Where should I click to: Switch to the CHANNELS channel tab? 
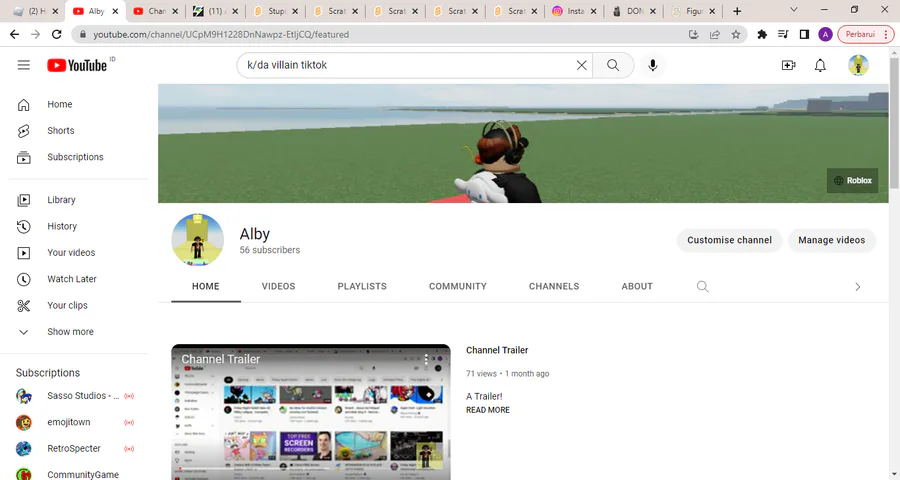pyautogui.click(x=554, y=287)
